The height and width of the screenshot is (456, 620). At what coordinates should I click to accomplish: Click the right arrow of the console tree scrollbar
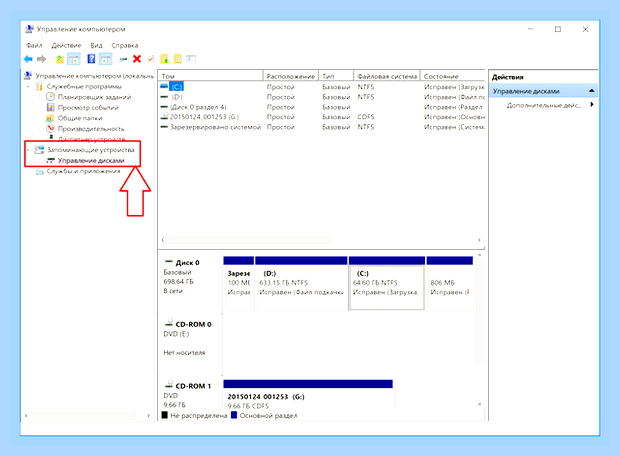tap(148, 415)
